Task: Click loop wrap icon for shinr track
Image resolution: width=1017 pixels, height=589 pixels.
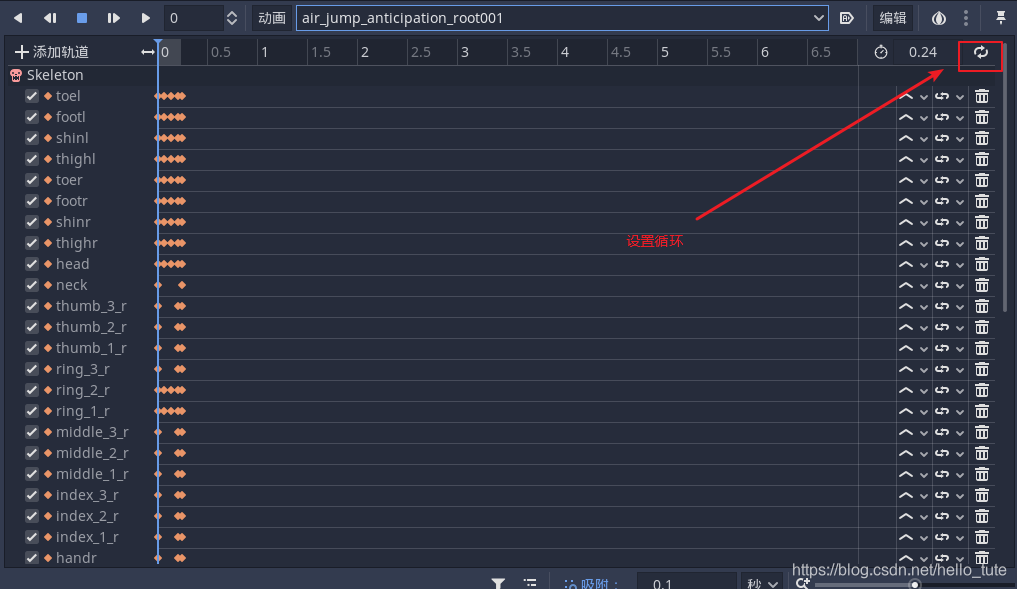Action: tap(942, 222)
